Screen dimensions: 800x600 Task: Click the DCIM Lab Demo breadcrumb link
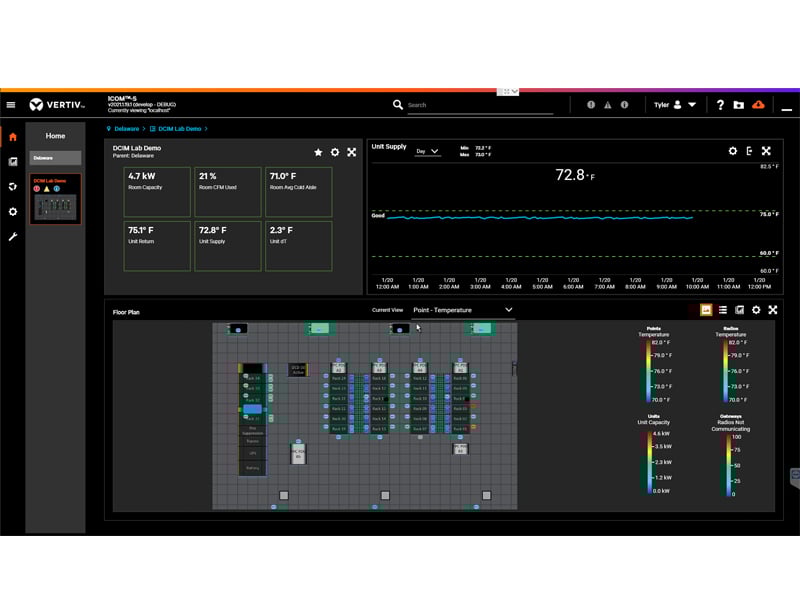coord(178,129)
